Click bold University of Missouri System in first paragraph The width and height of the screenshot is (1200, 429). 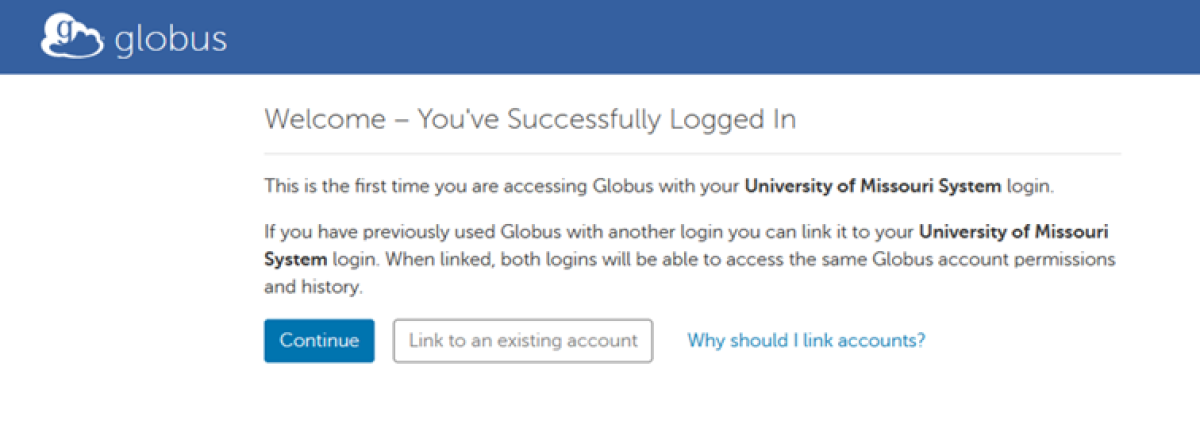[872, 185]
